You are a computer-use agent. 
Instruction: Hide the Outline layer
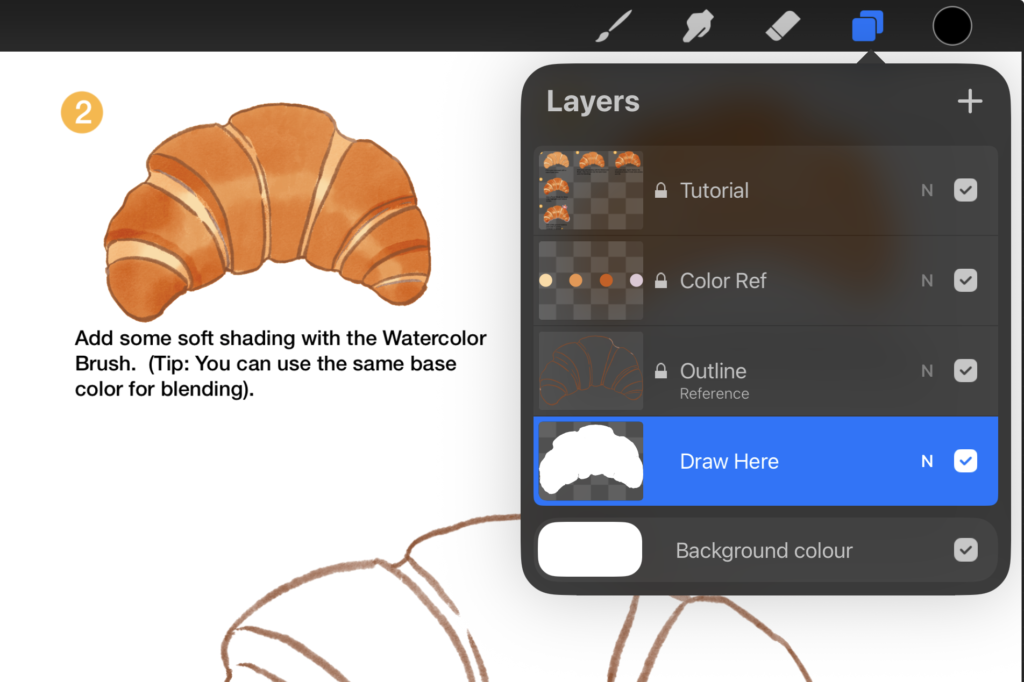[965, 370]
